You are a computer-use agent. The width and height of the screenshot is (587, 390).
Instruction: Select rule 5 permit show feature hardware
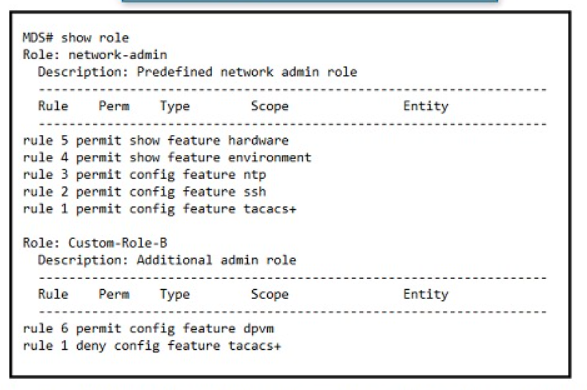coord(156,140)
